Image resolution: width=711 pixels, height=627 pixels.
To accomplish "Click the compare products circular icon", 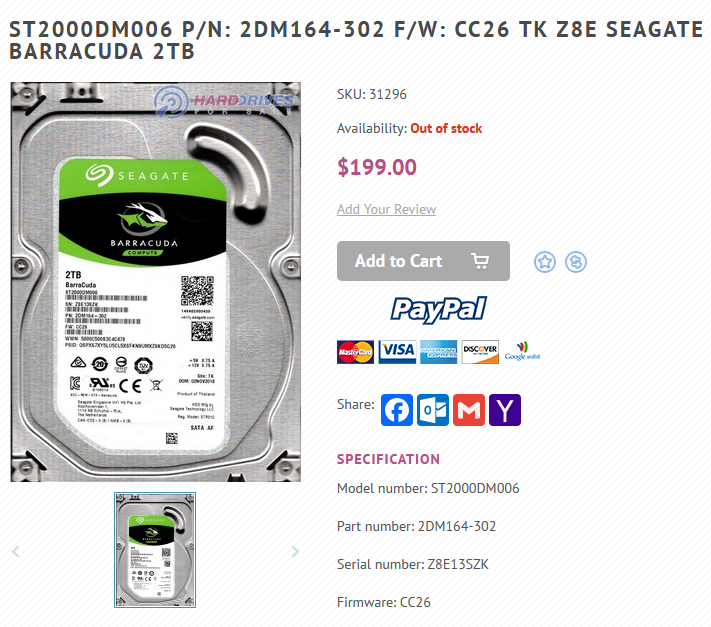I will (576, 262).
